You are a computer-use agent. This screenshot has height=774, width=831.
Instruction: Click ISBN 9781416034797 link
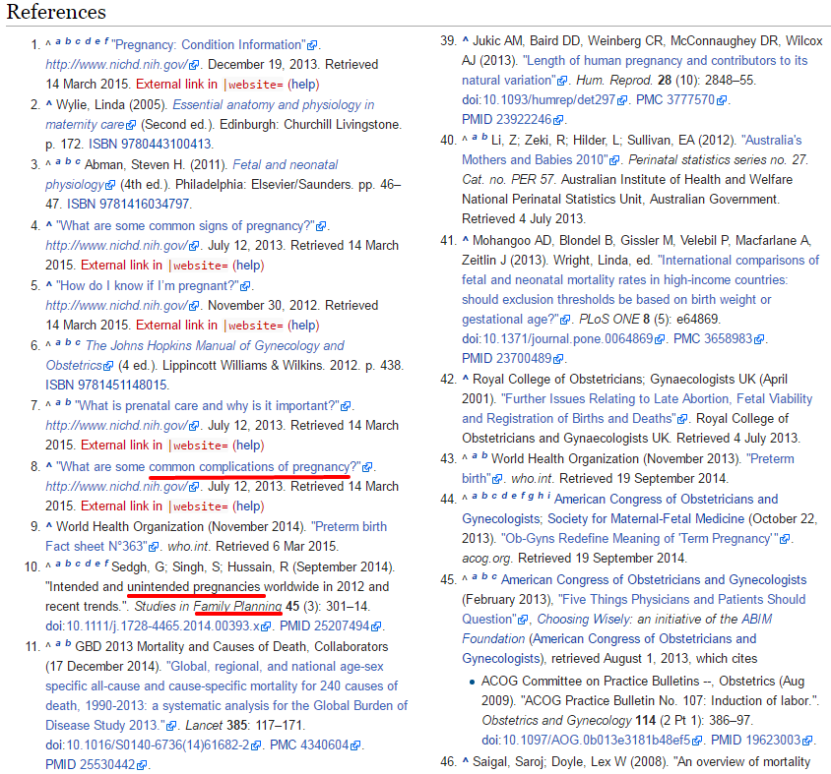coord(128,204)
